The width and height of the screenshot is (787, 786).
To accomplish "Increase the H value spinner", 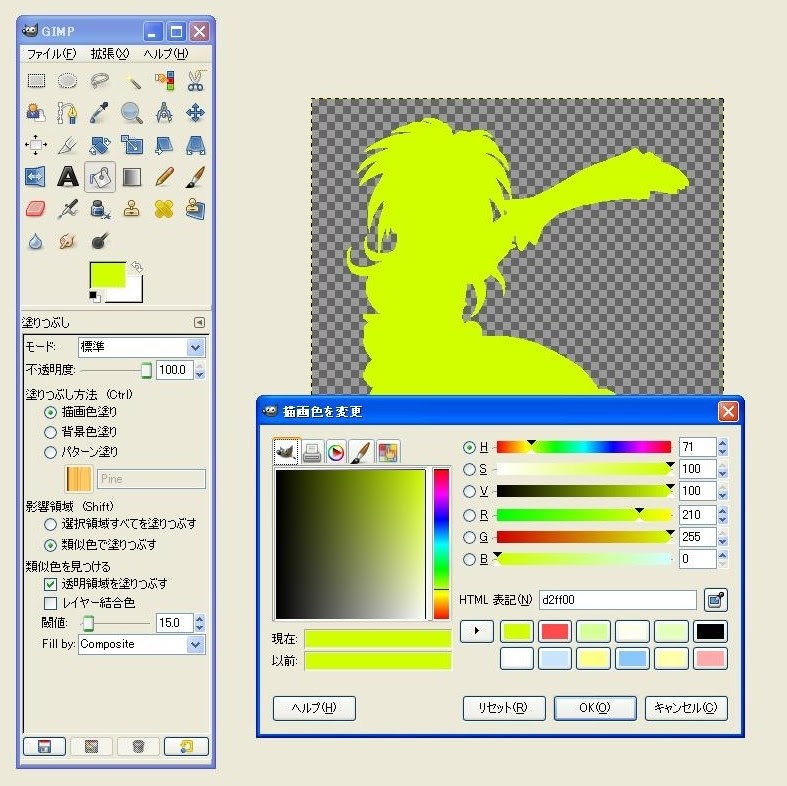I will (723, 443).
